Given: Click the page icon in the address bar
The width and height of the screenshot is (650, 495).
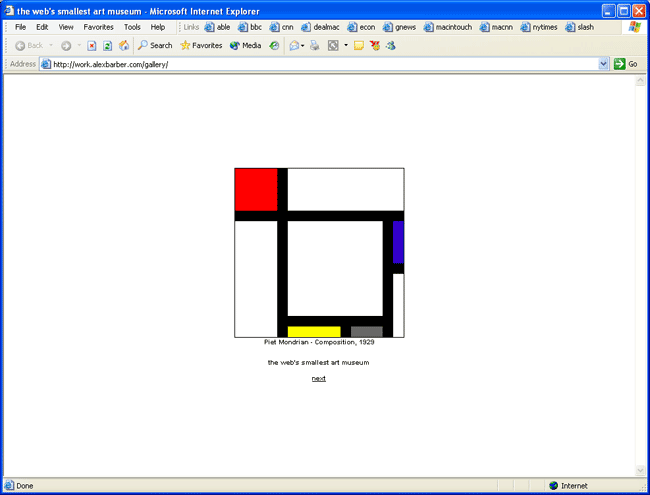Looking at the screenshot, I should 46,64.
